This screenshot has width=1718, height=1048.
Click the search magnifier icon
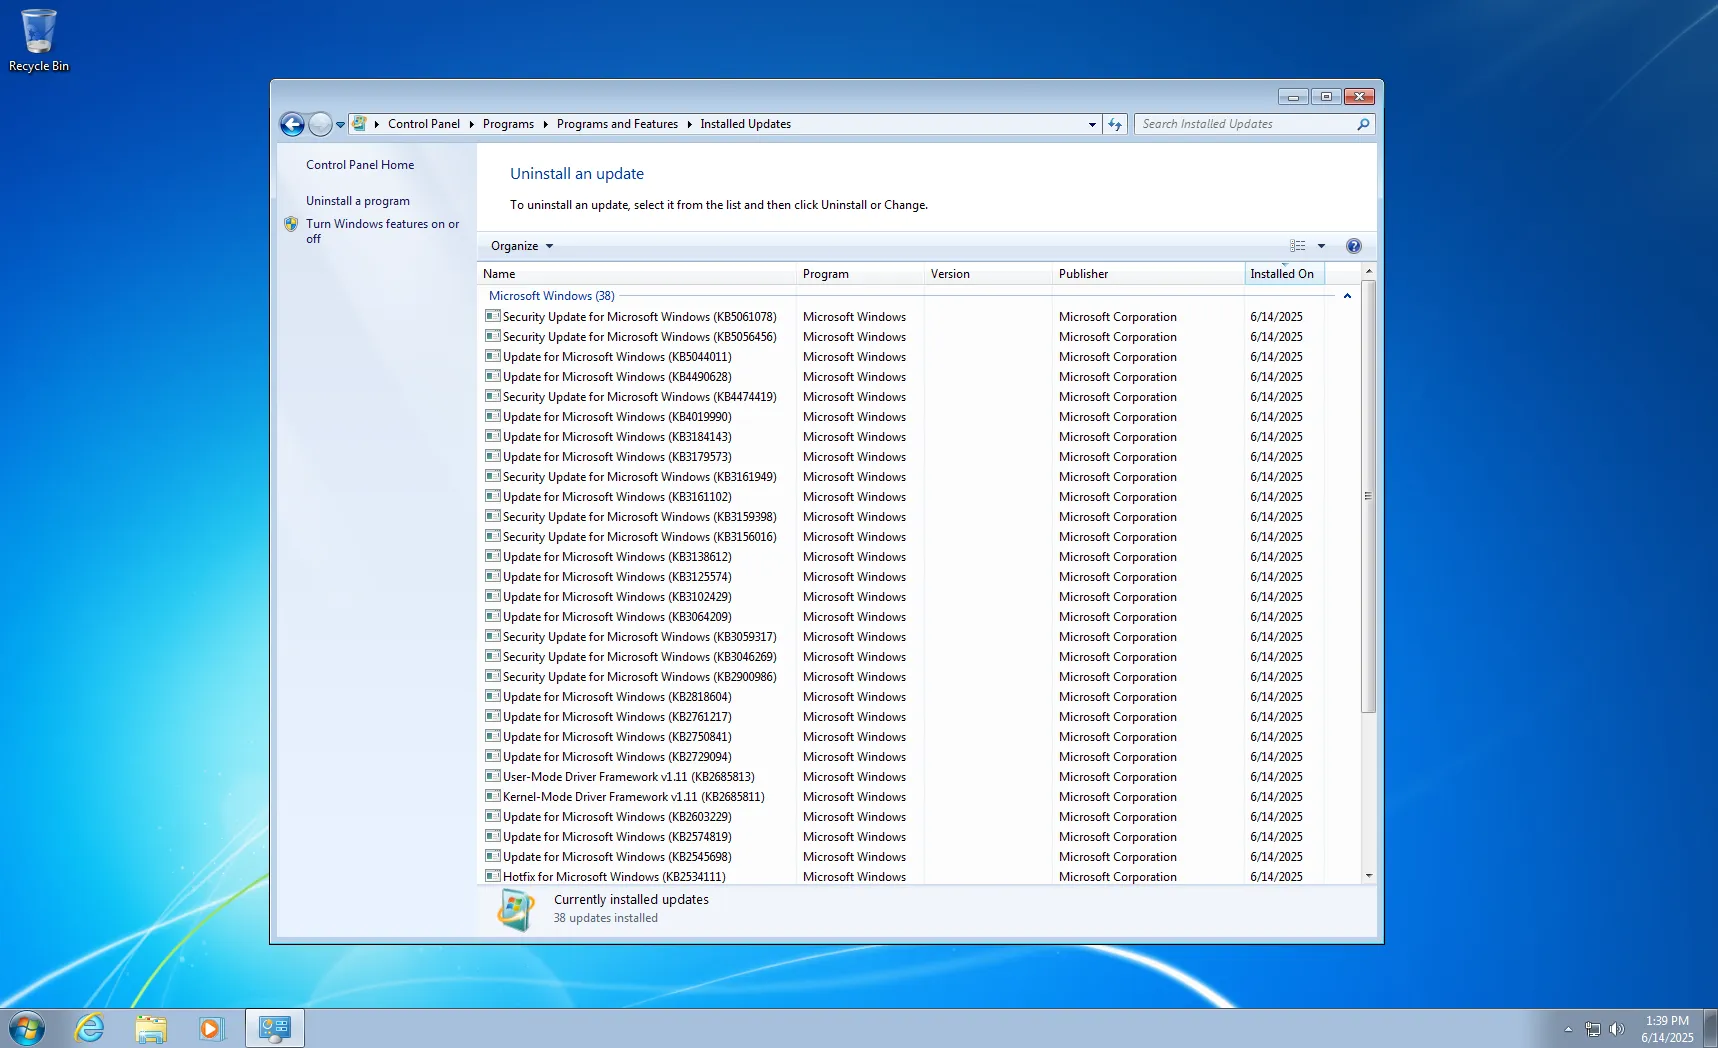(x=1363, y=124)
